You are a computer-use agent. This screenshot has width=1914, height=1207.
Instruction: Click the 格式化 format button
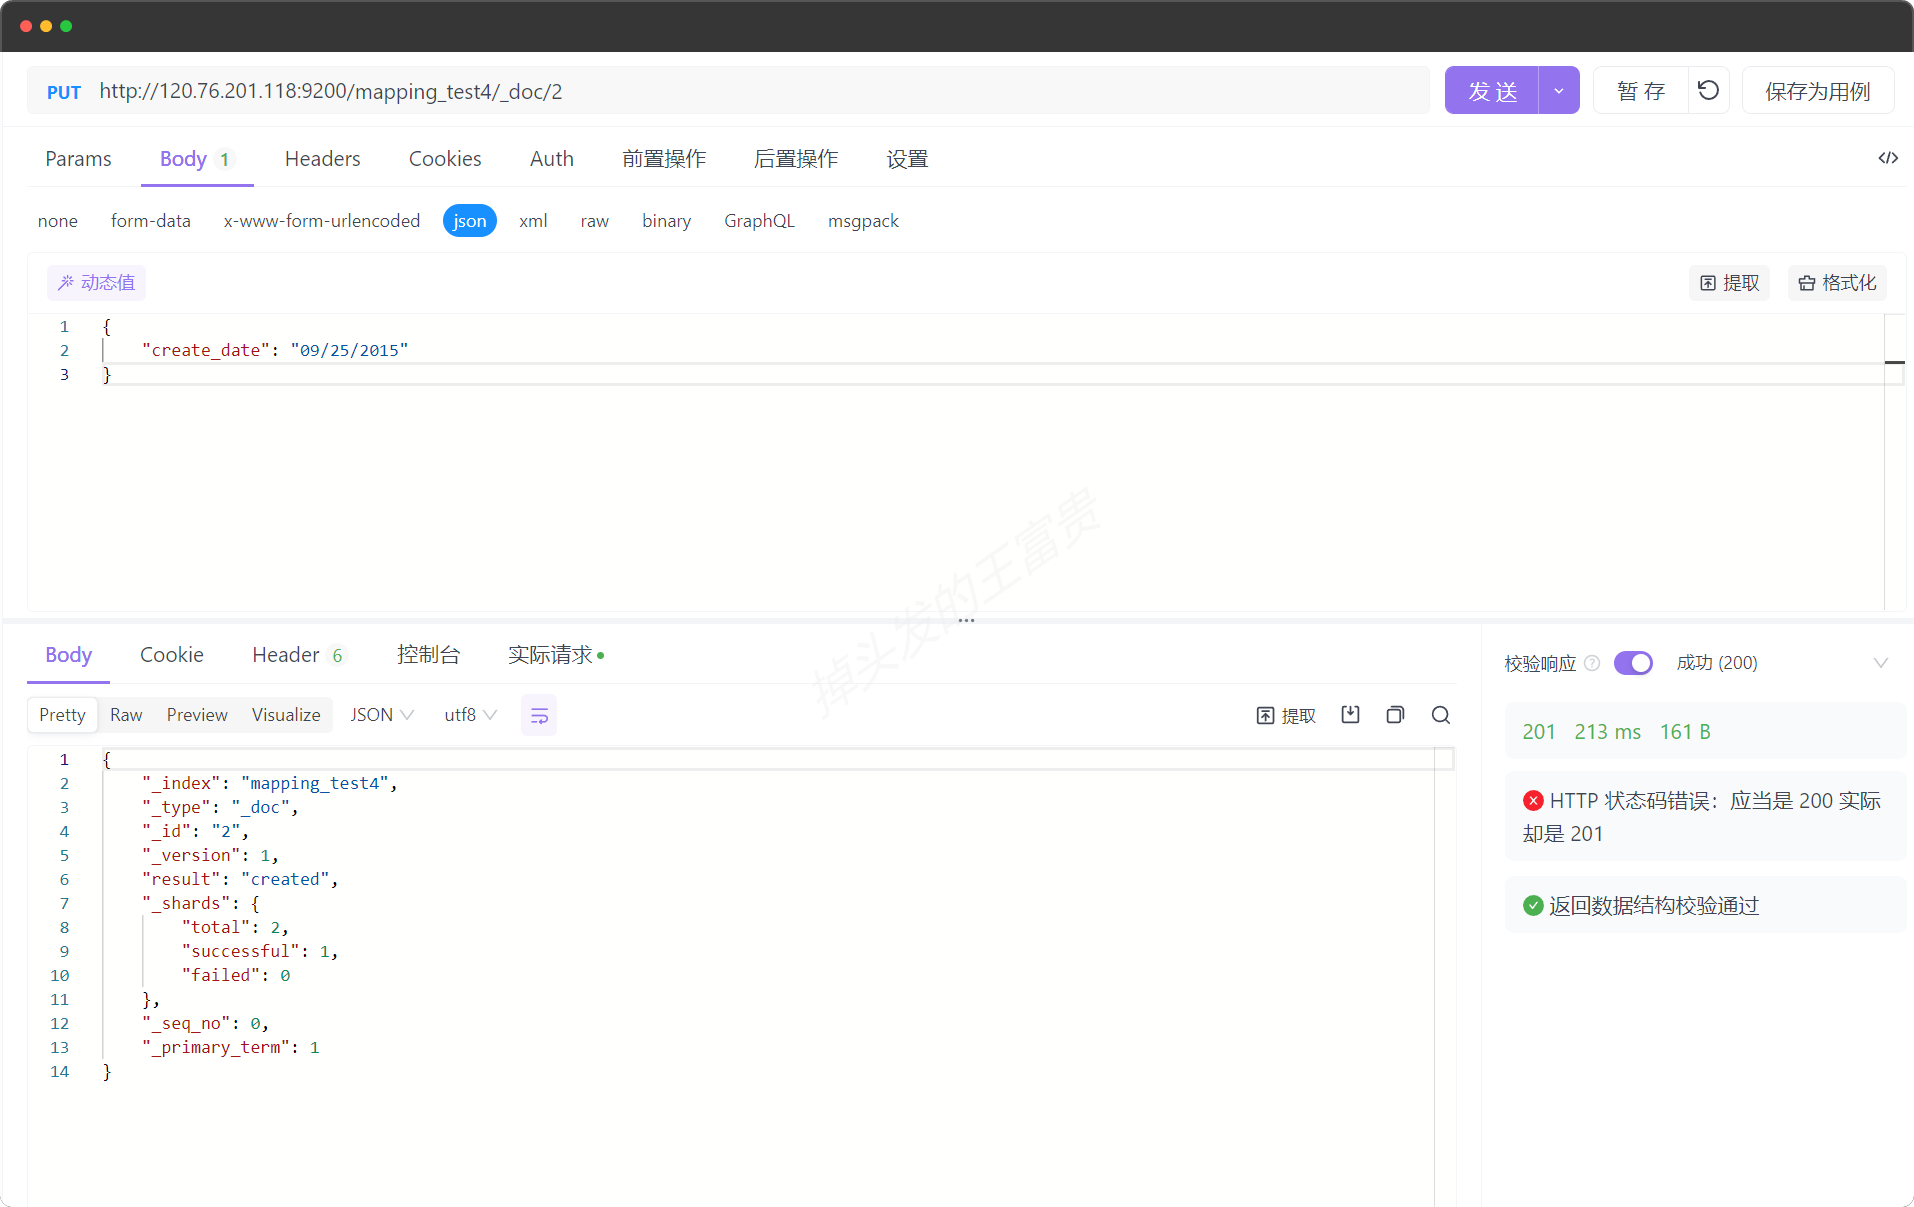coord(1837,283)
